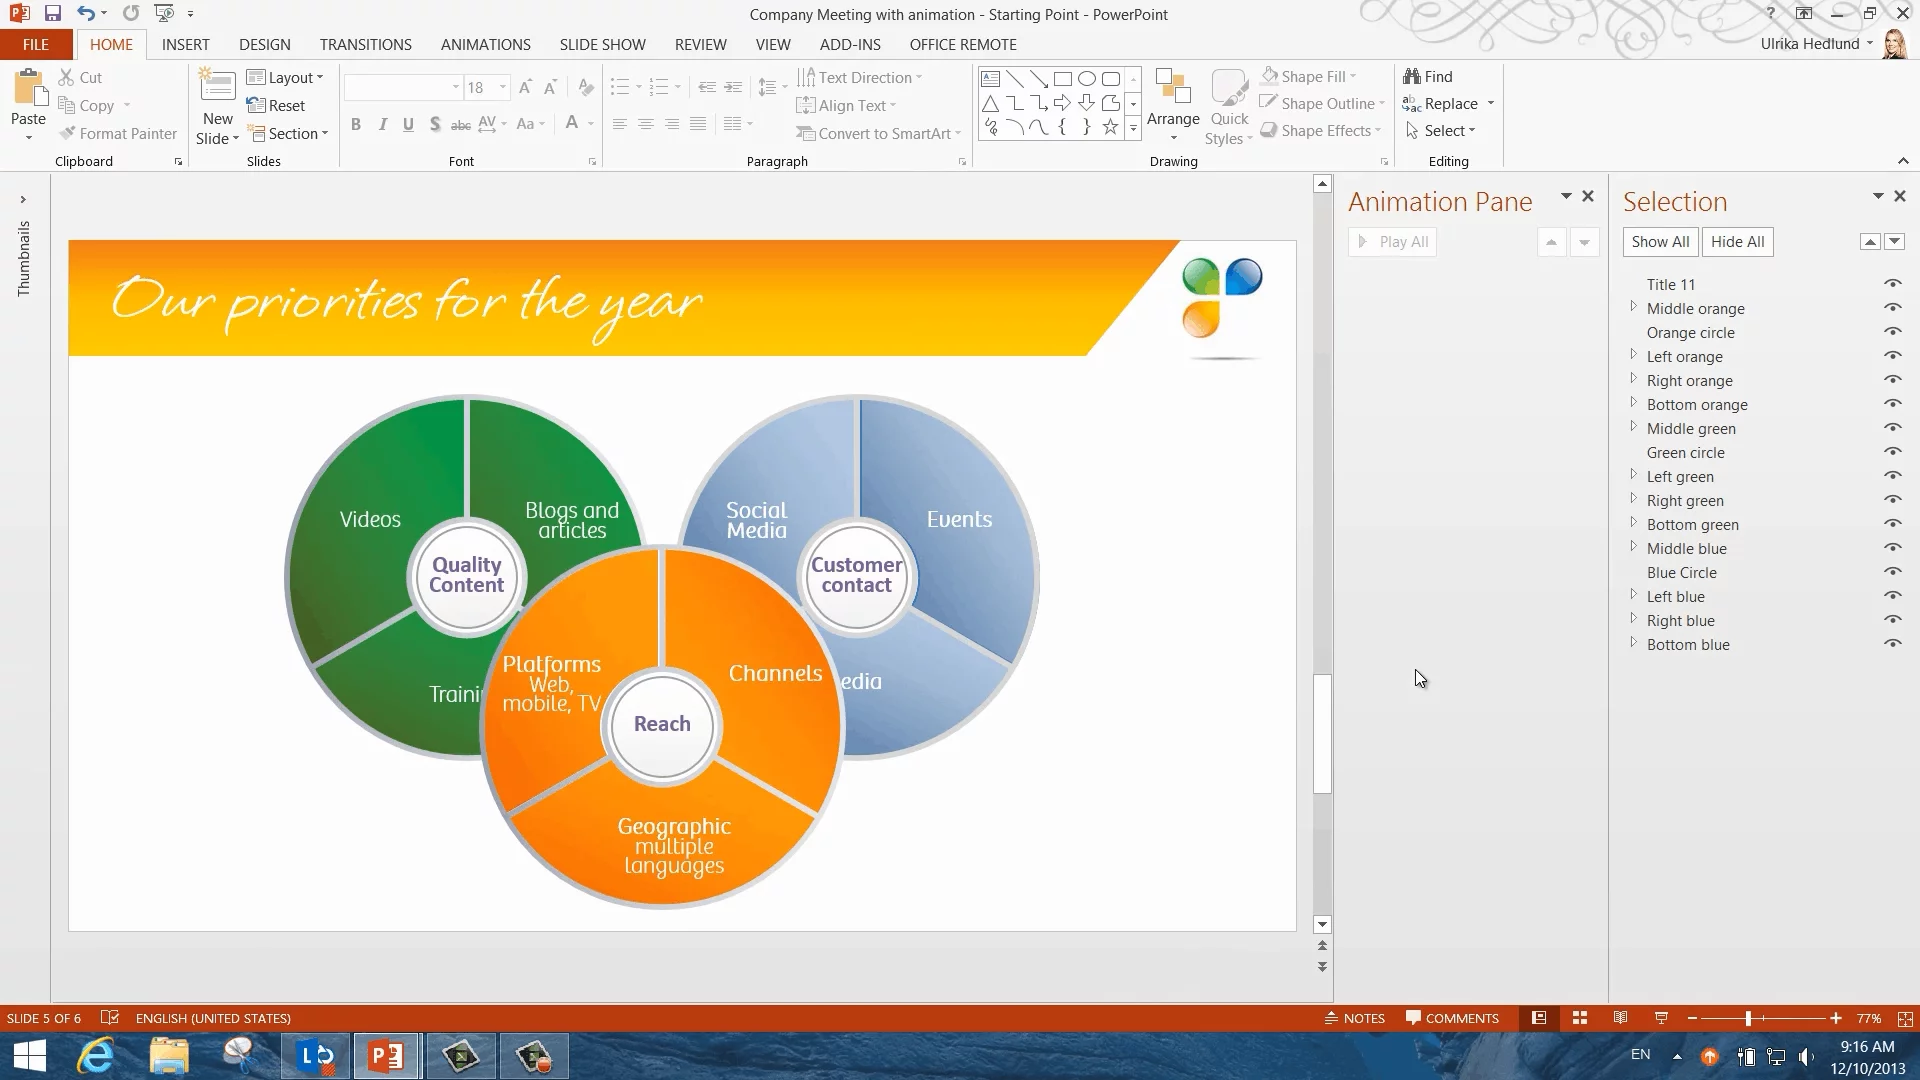Click Show All in Selection pane
Screen dimensions: 1920x1080
tap(1660, 242)
